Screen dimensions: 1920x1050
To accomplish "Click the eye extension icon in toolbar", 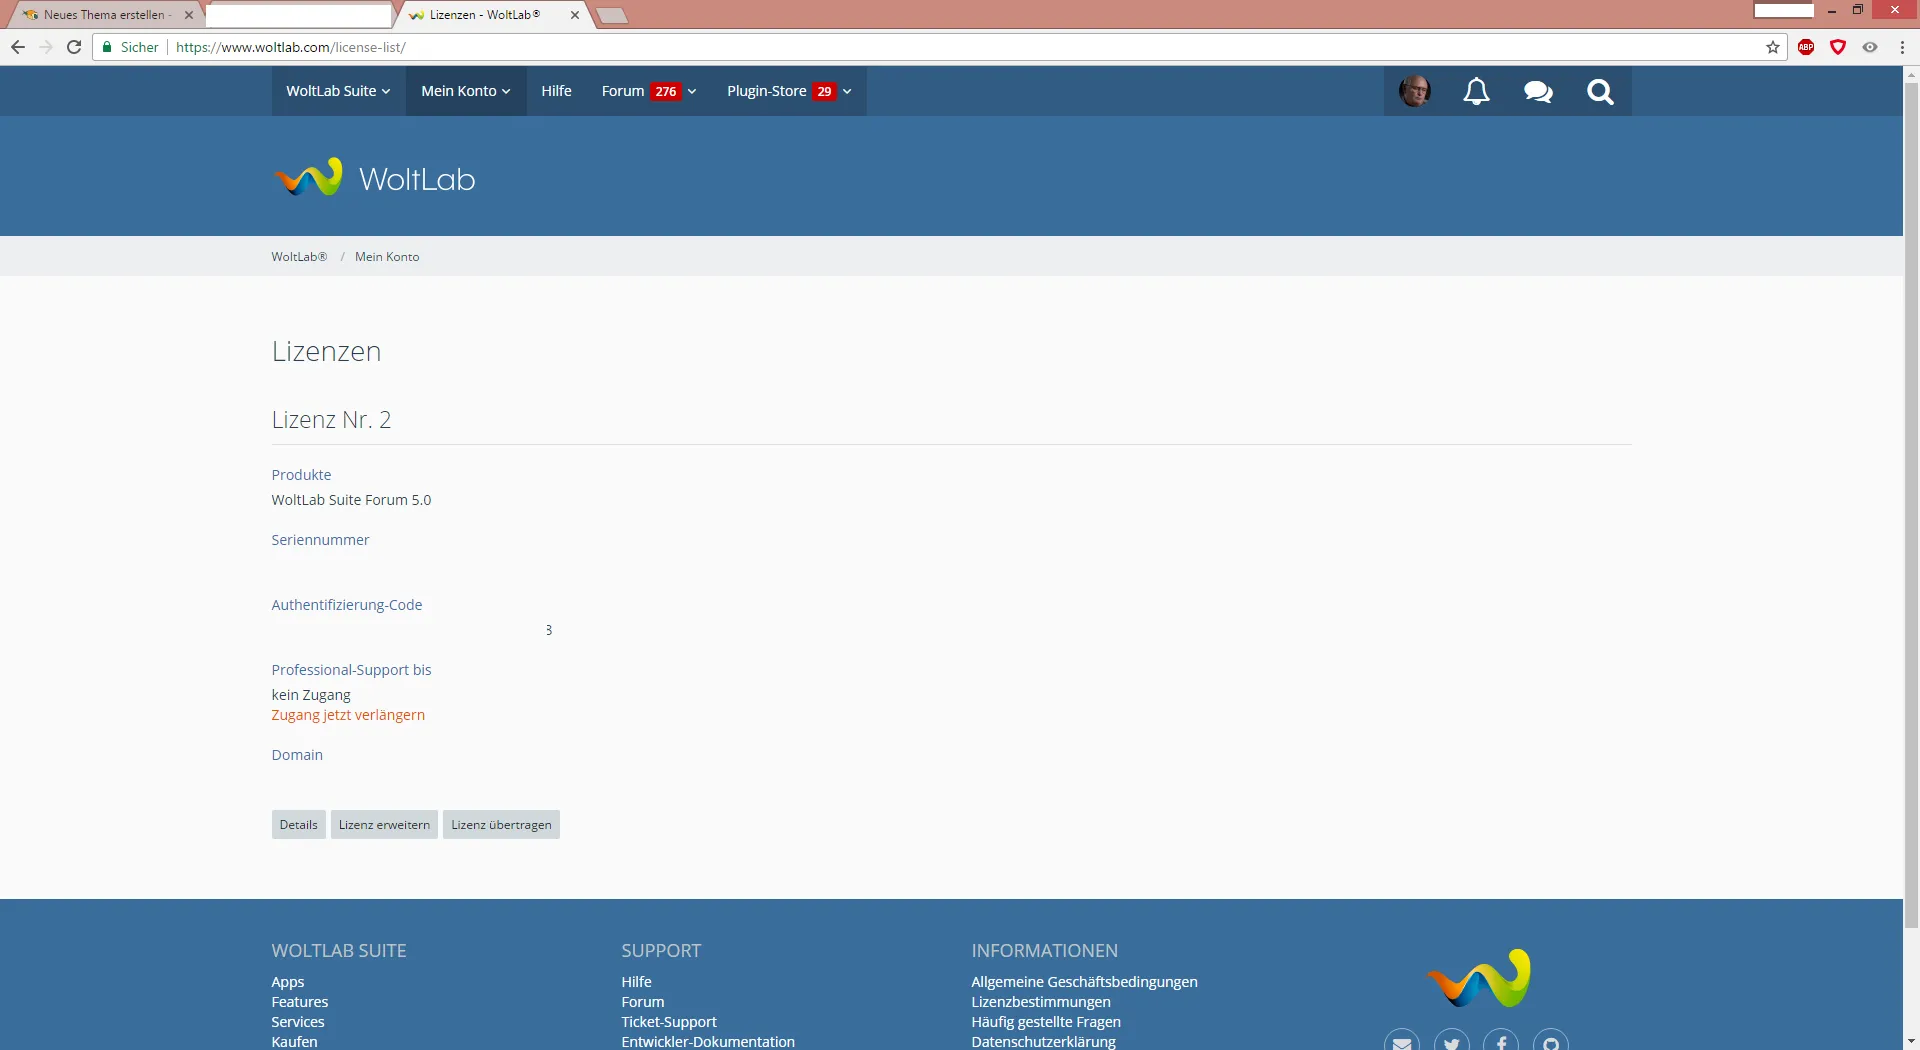I will click(x=1870, y=47).
